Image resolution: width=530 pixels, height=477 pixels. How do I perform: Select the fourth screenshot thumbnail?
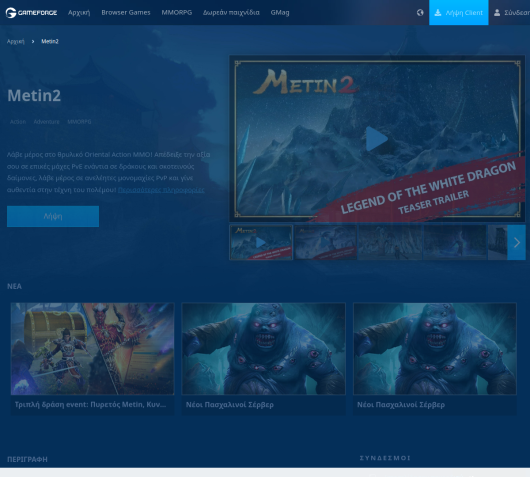pyautogui.click(x=455, y=242)
